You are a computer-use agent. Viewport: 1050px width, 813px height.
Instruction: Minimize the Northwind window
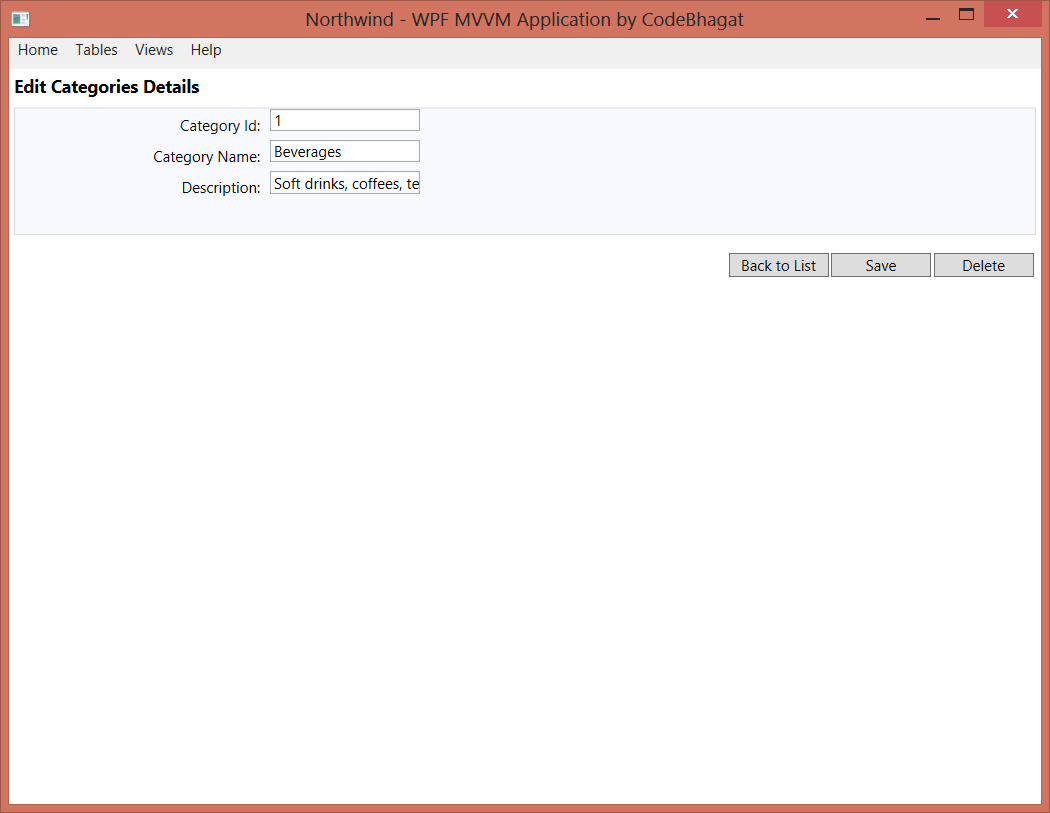click(932, 17)
